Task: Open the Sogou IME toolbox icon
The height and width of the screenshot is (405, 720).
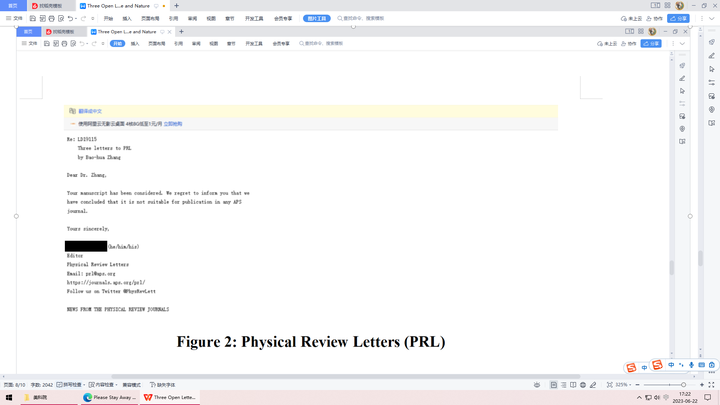Action: click(x=712, y=365)
